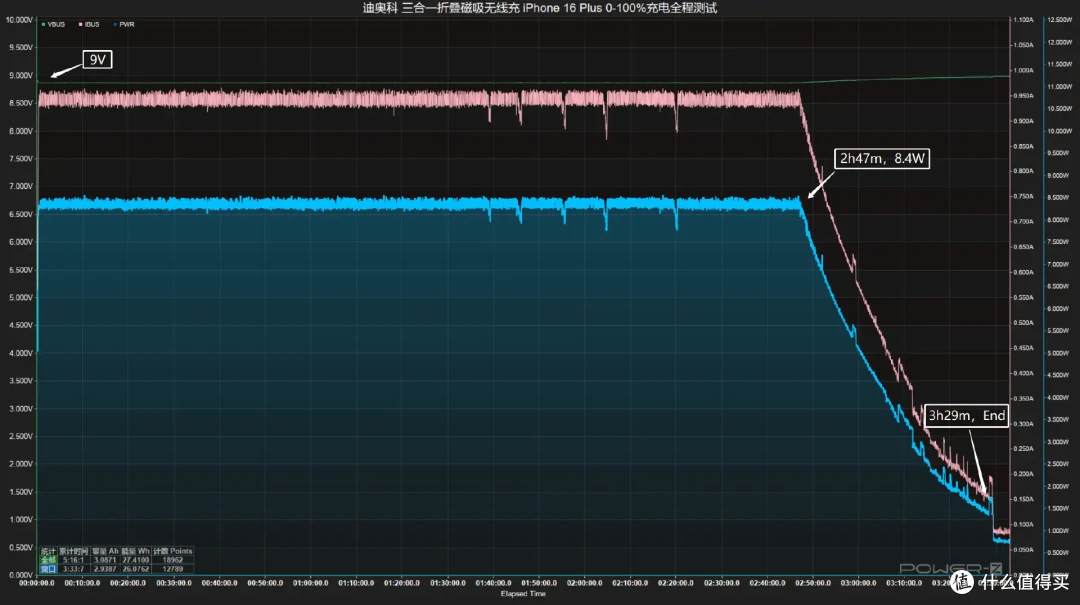The width and height of the screenshot is (1080, 605).
Task: Select the green 全部 row label in stats table
Action: tap(48, 560)
